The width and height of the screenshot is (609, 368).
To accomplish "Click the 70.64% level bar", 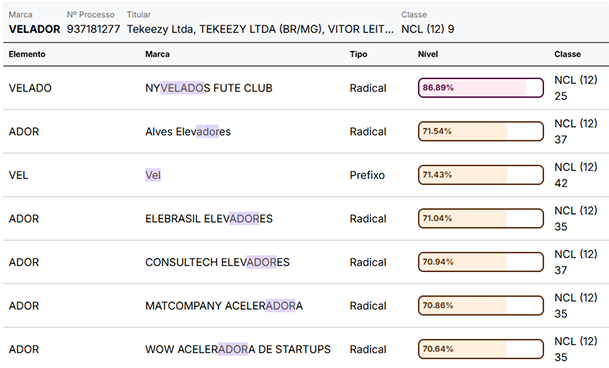I will point(480,349).
